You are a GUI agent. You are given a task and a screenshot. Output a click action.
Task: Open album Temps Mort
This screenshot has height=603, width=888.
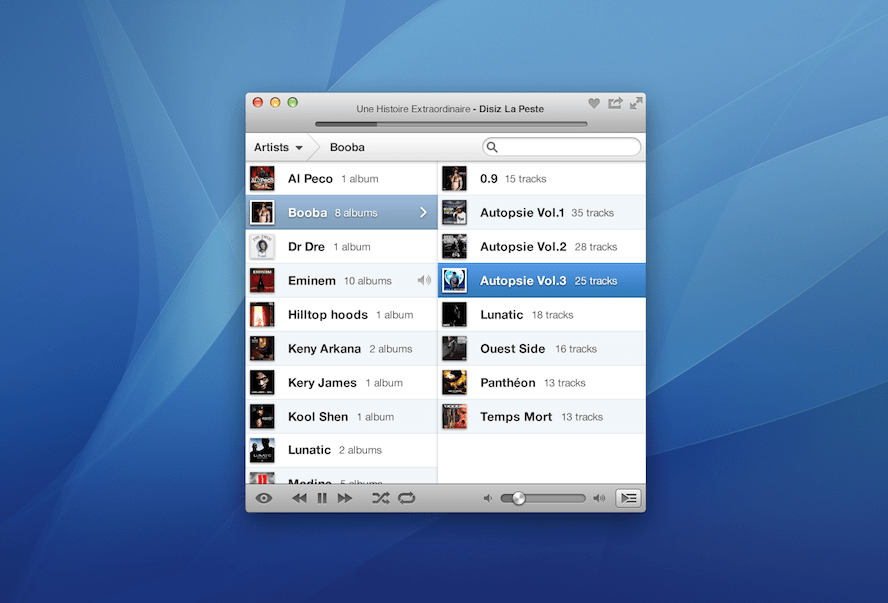(542, 417)
